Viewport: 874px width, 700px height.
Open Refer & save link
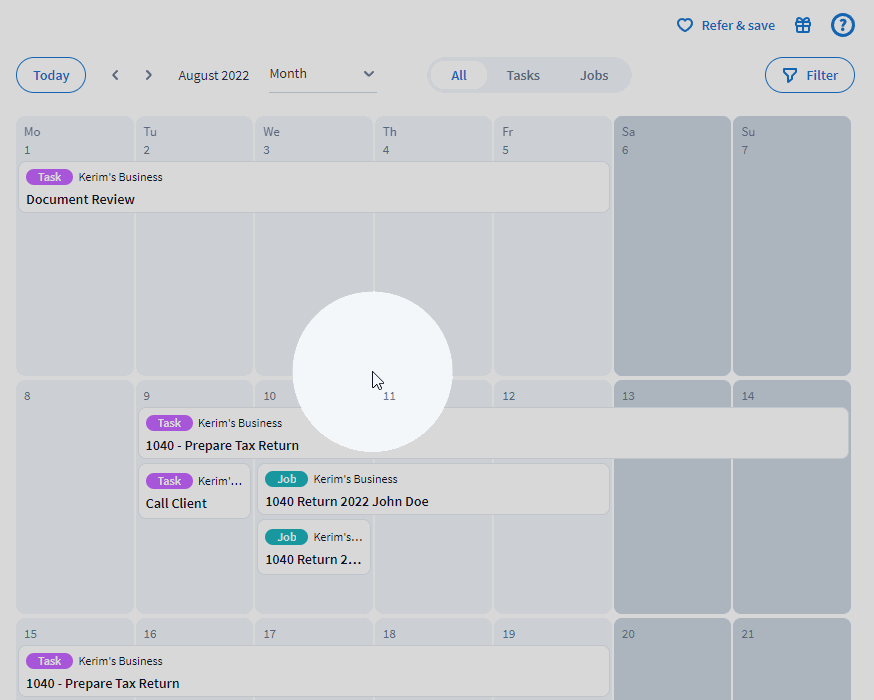point(738,25)
